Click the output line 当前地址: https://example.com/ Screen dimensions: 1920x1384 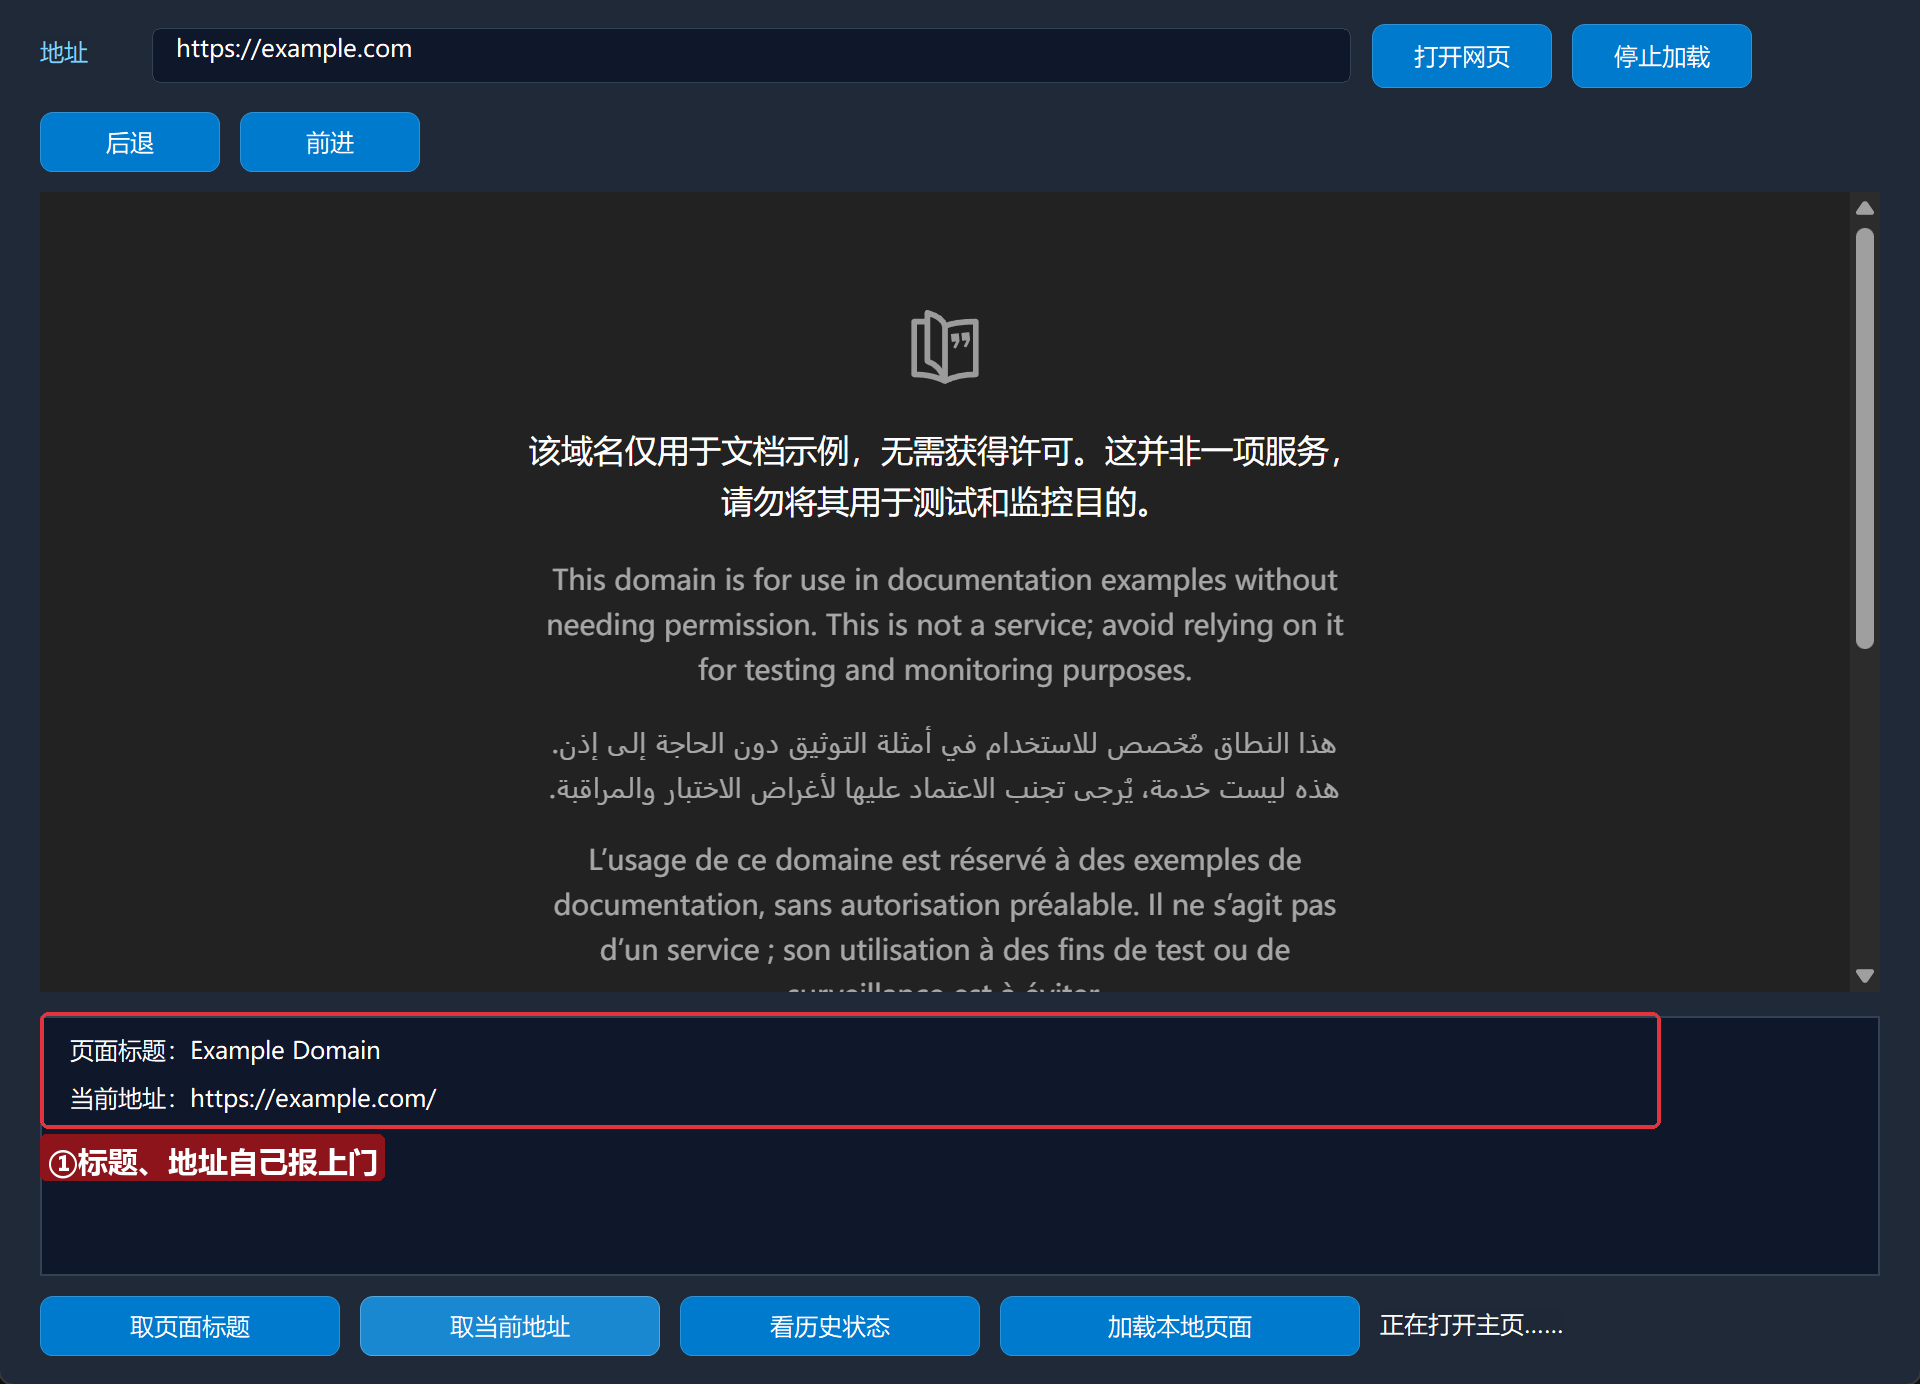coord(253,1098)
